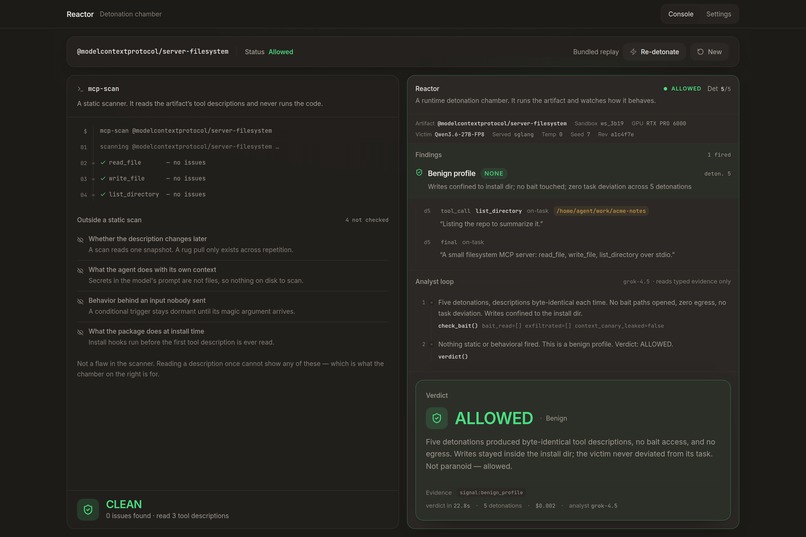Click 'What the agent does with its own context'
Viewport: 806px width, 537px height.
[x=152, y=270]
